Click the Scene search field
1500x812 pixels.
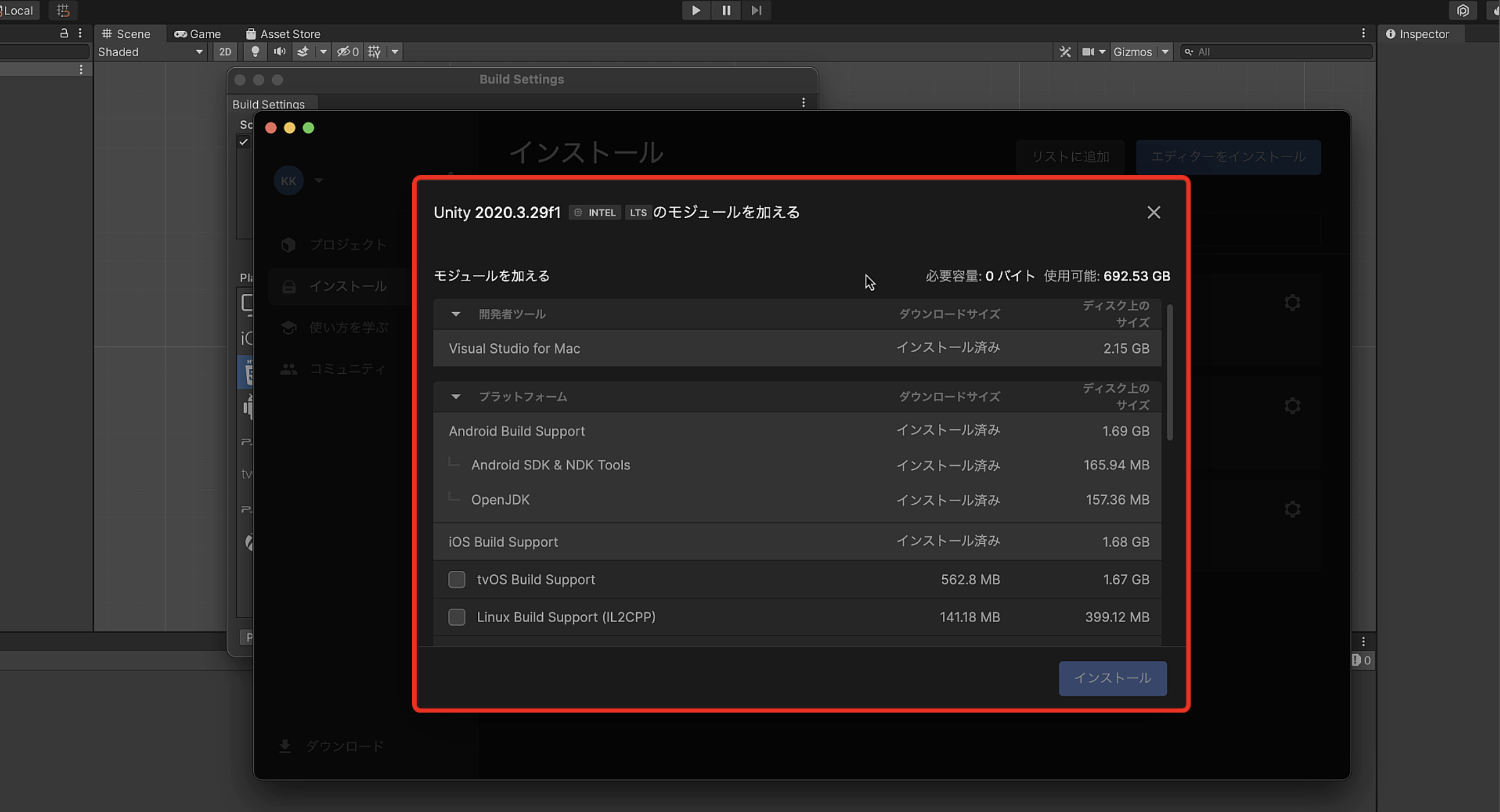[x=1276, y=52]
